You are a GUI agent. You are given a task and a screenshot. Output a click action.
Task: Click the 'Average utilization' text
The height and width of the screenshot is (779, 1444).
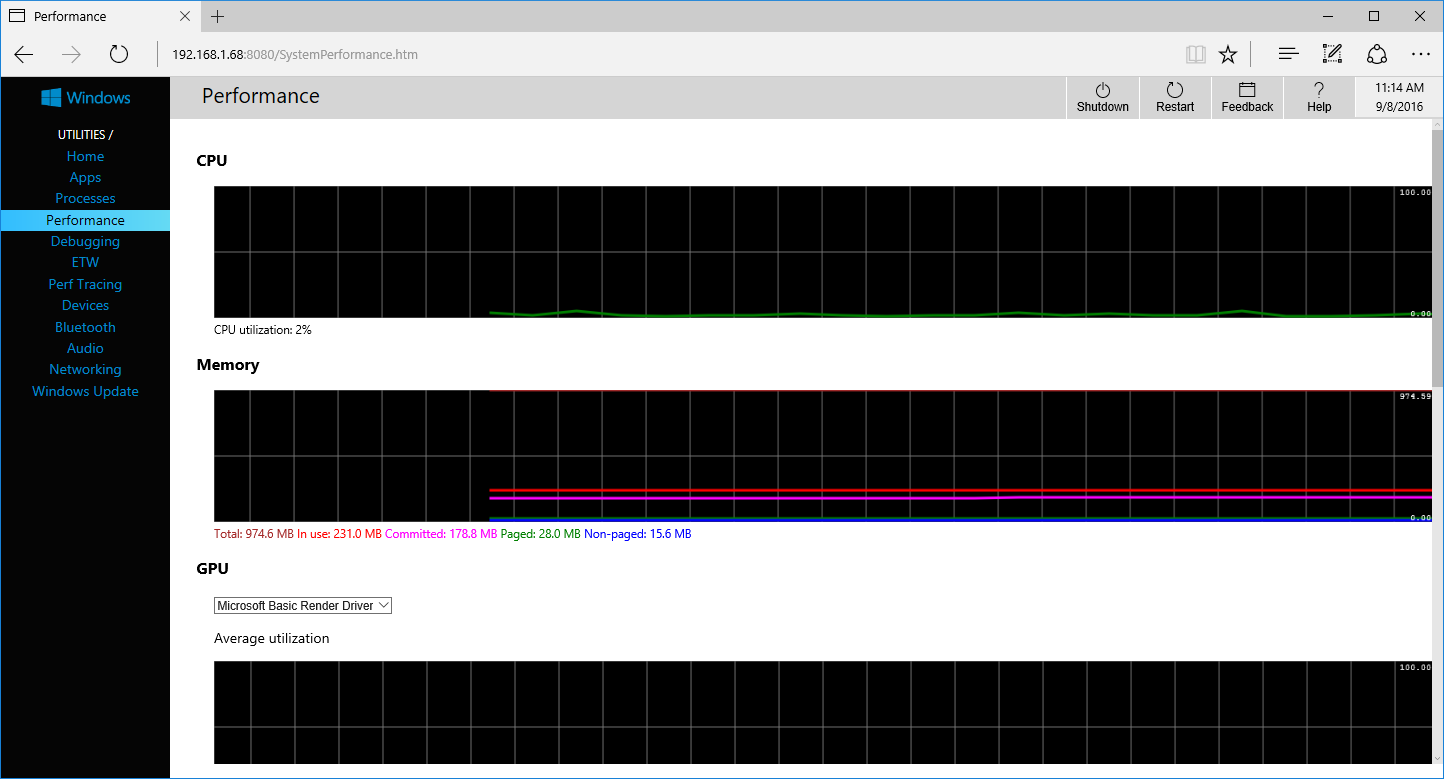click(x=272, y=638)
